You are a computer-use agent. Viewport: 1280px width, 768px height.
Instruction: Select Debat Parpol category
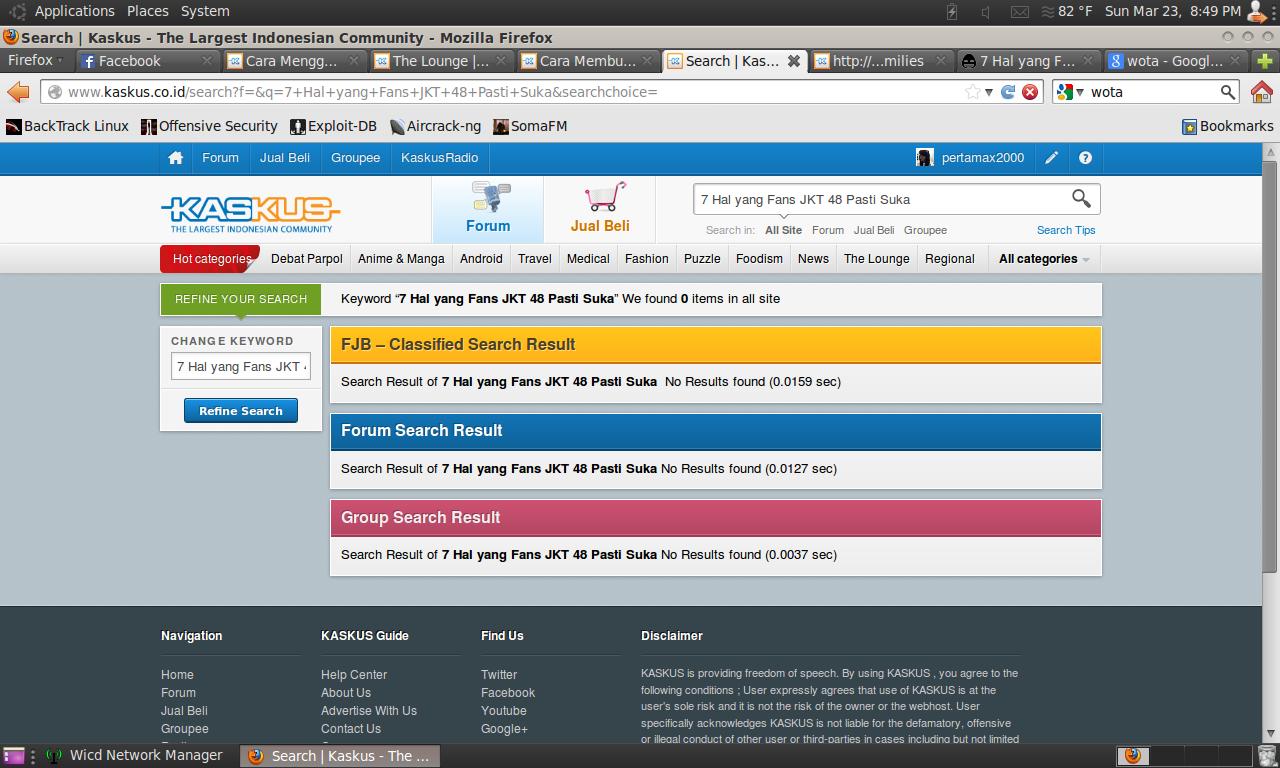tap(307, 259)
